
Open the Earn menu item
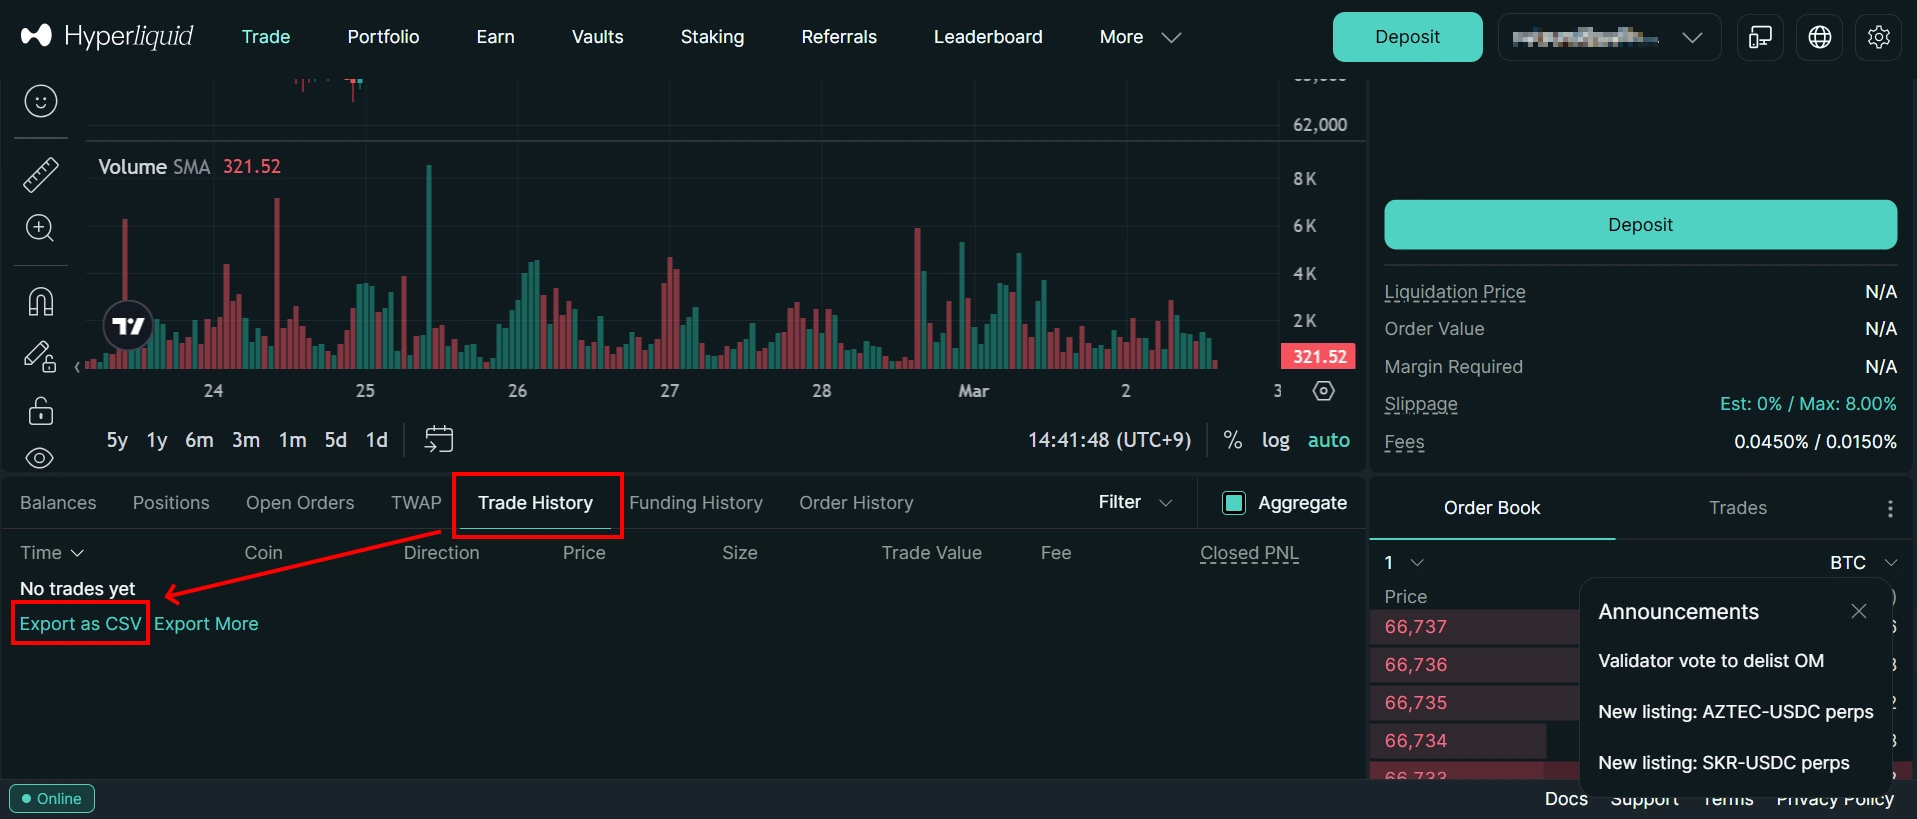(495, 37)
